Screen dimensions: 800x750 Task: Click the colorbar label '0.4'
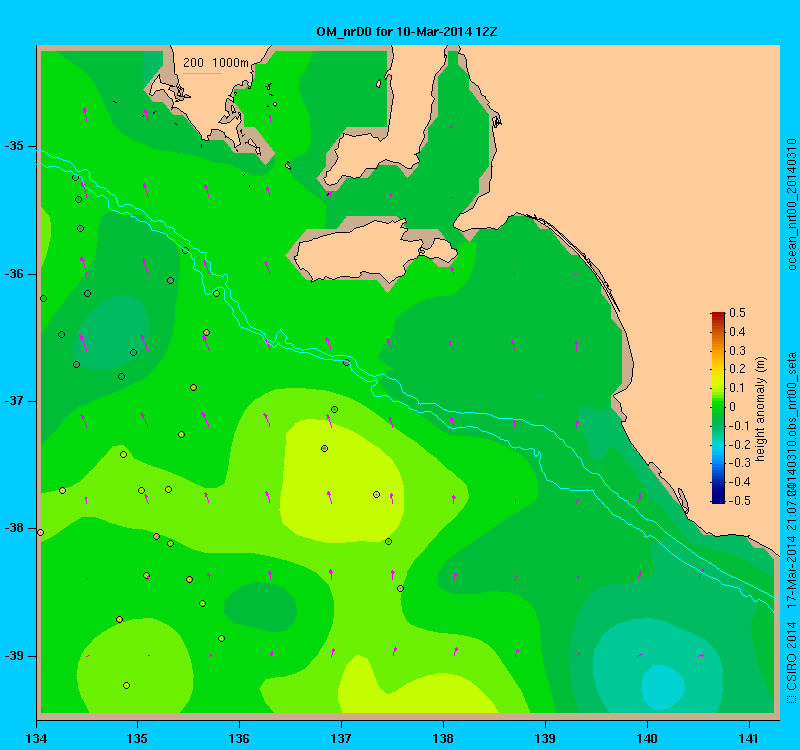pyautogui.click(x=737, y=332)
